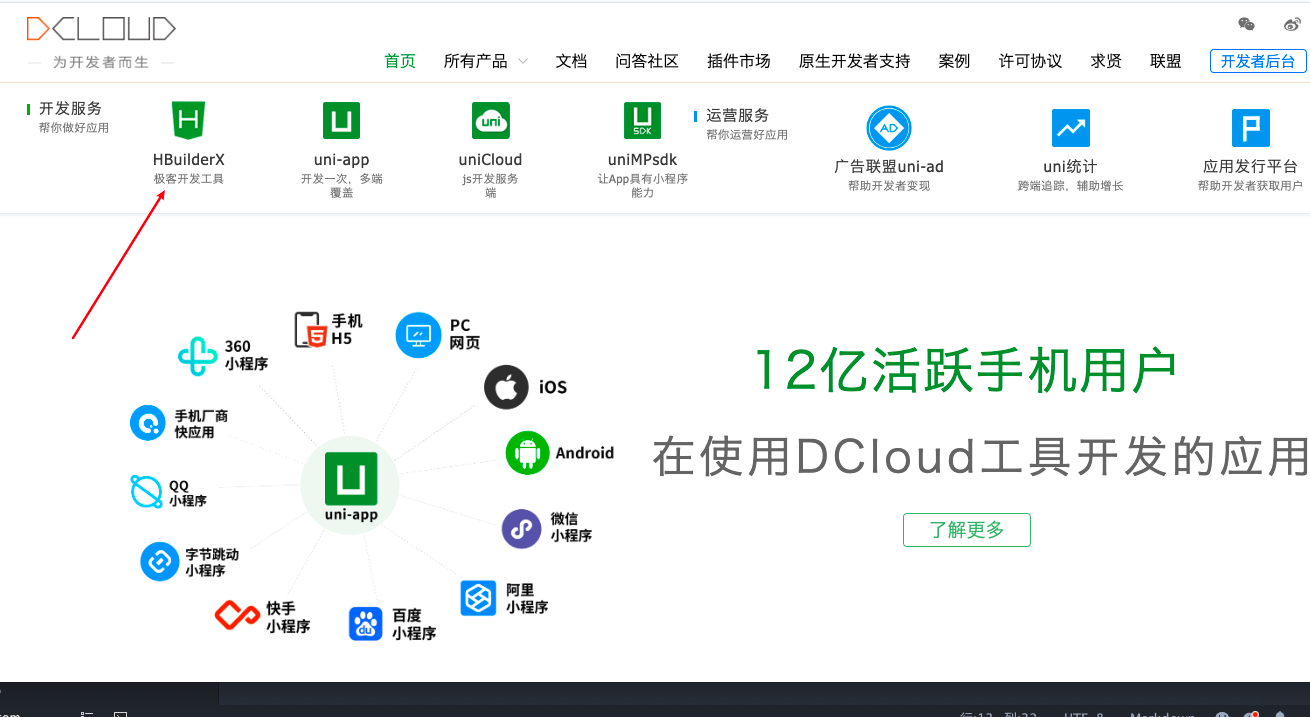Click the 为开发者而生 slogan
This screenshot has width=1310, height=717.
click(101, 62)
